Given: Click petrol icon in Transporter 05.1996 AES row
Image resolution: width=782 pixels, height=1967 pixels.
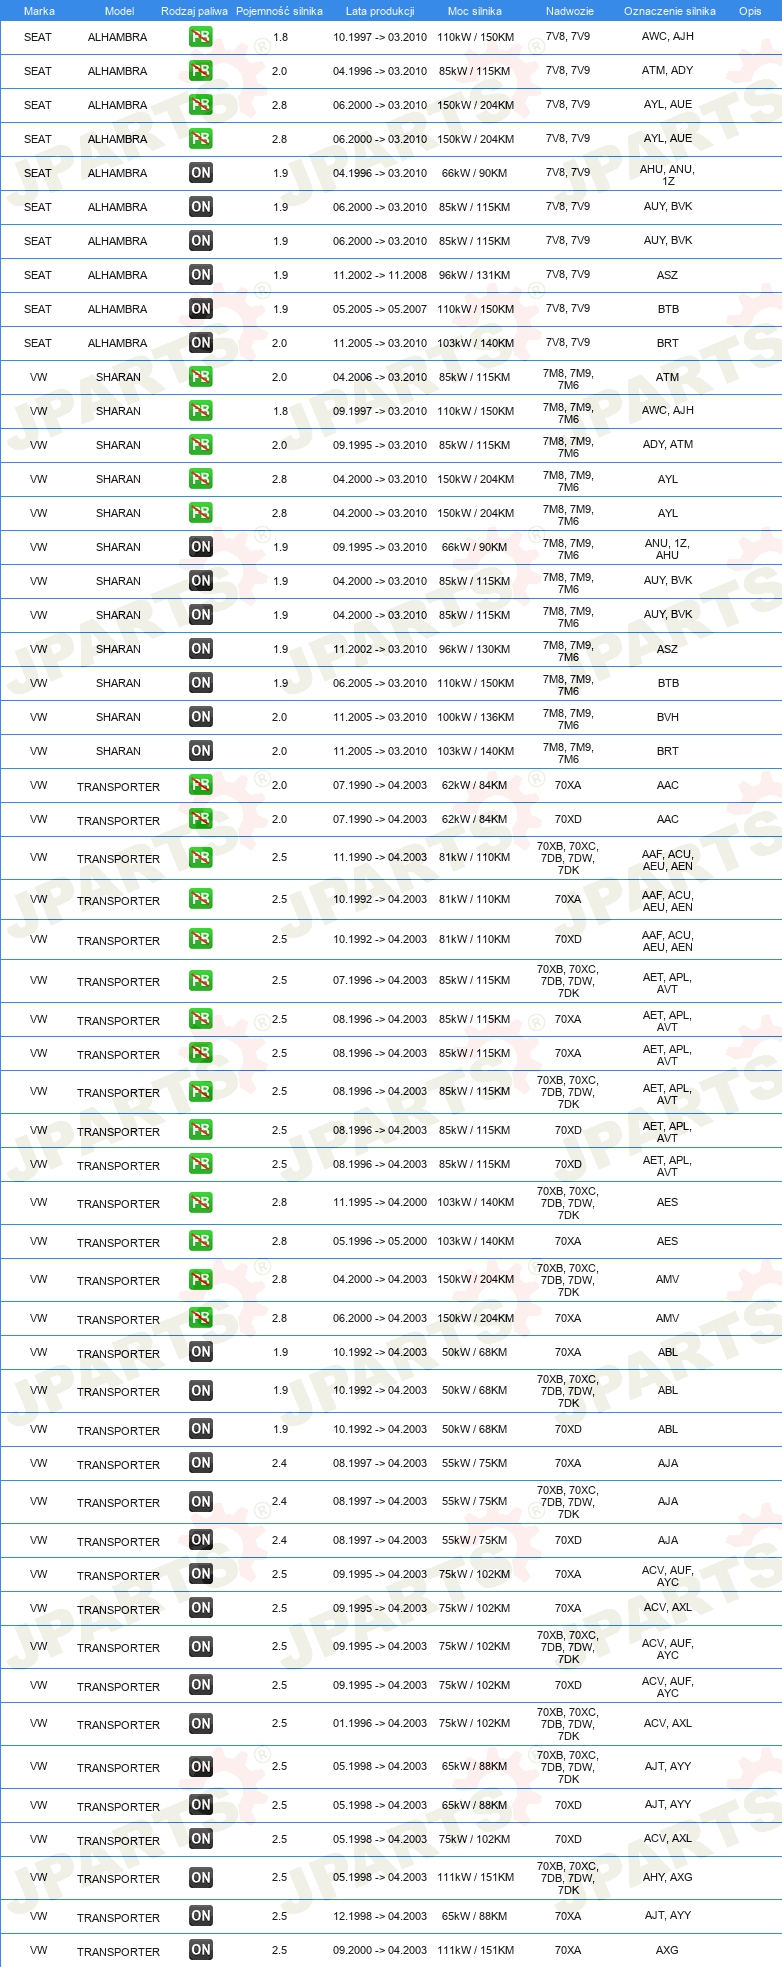Looking at the screenshot, I should (201, 1241).
